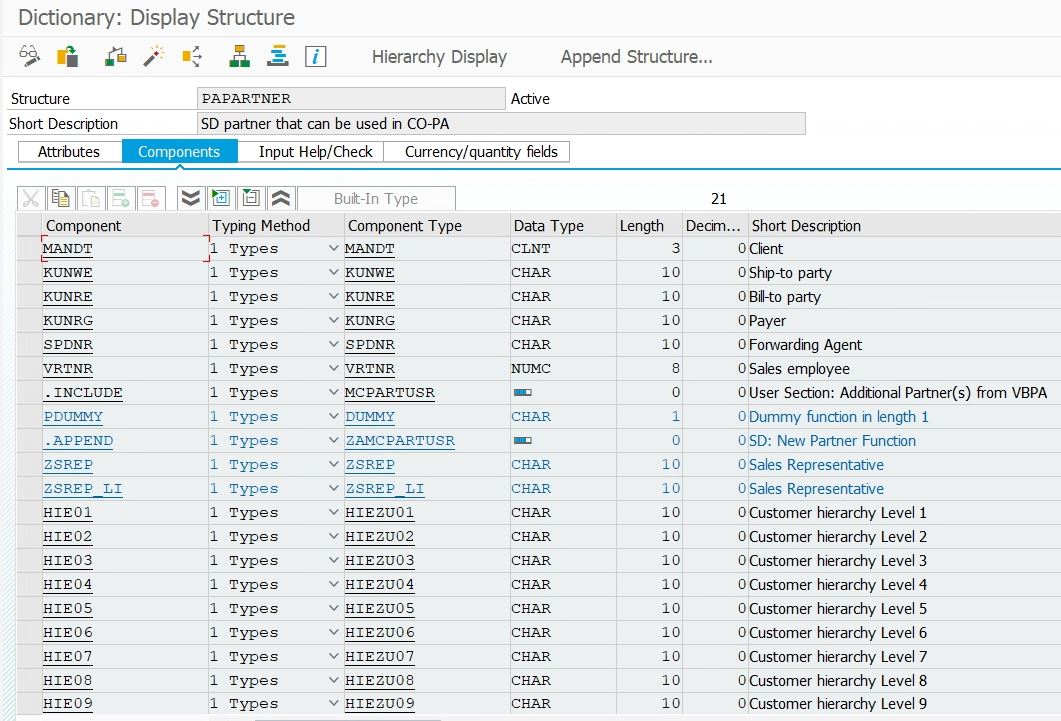Click the Append Structure button
Viewport: 1061px width, 721px height.
pyautogui.click(x=636, y=57)
